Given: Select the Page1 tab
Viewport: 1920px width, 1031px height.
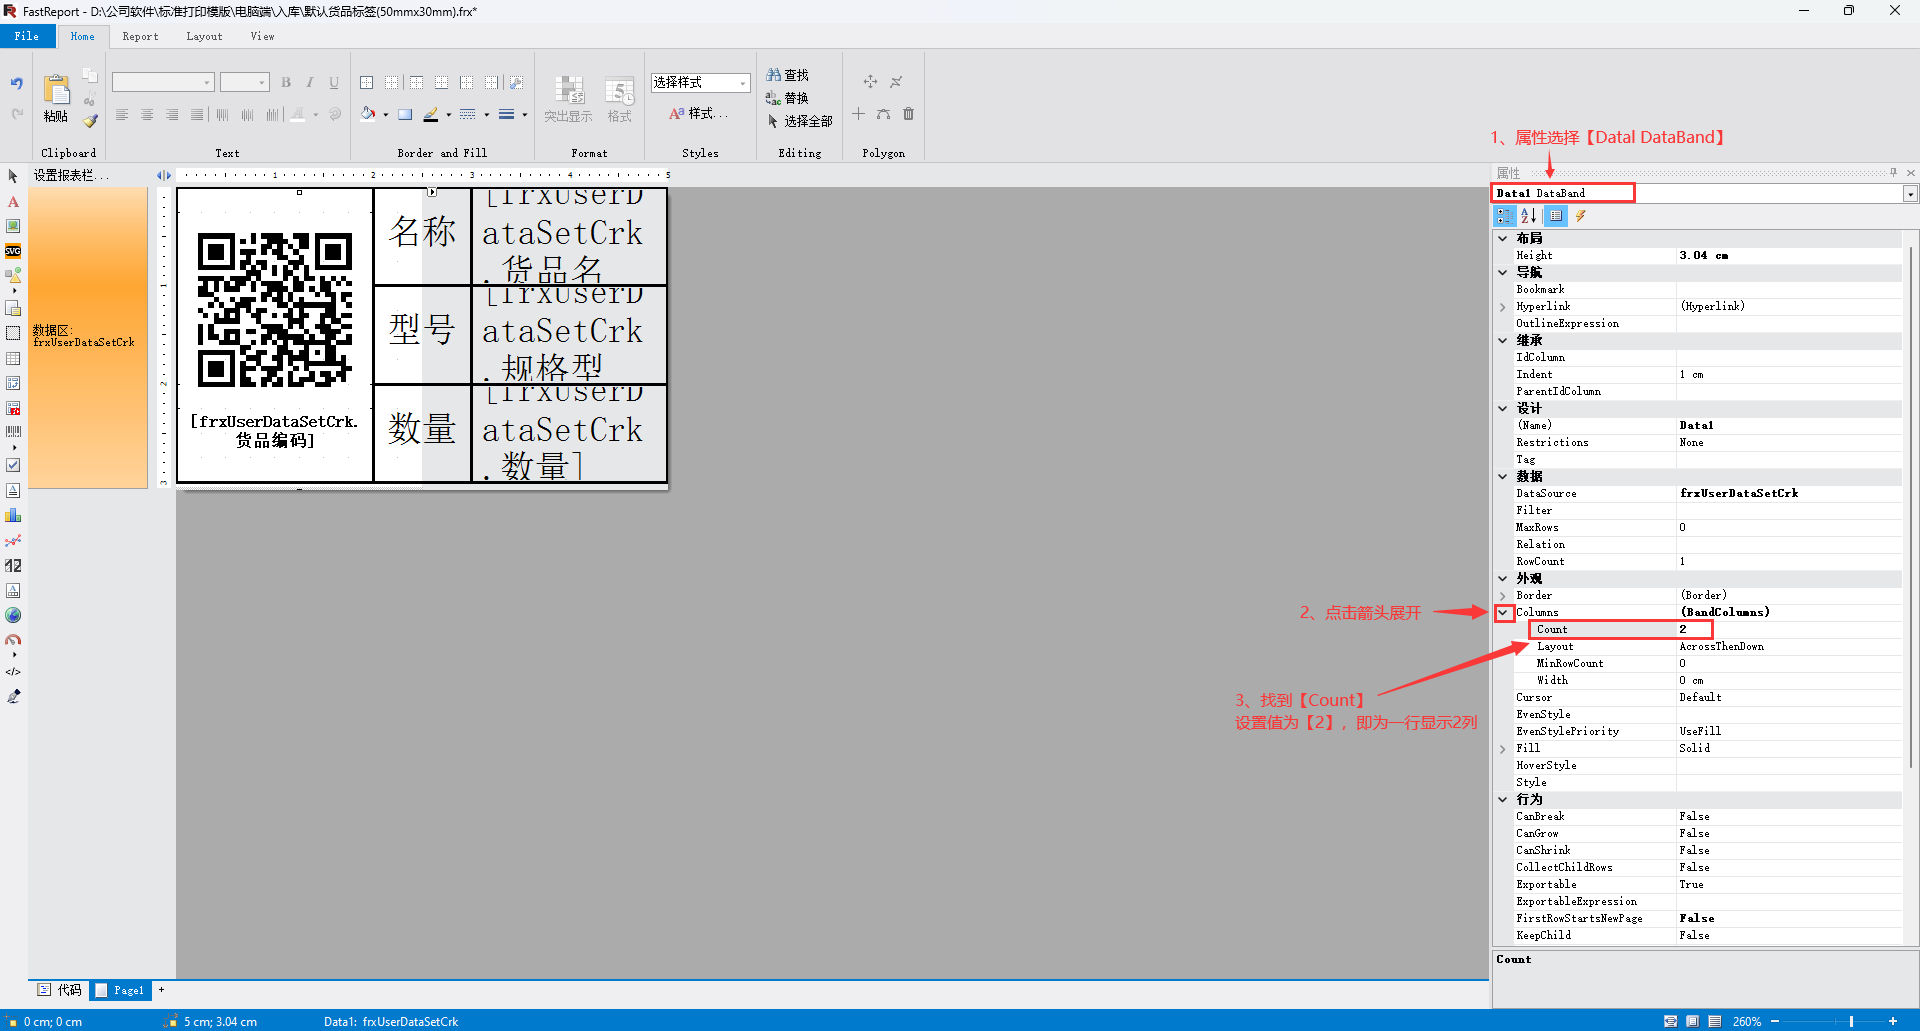Looking at the screenshot, I should [121, 990].
